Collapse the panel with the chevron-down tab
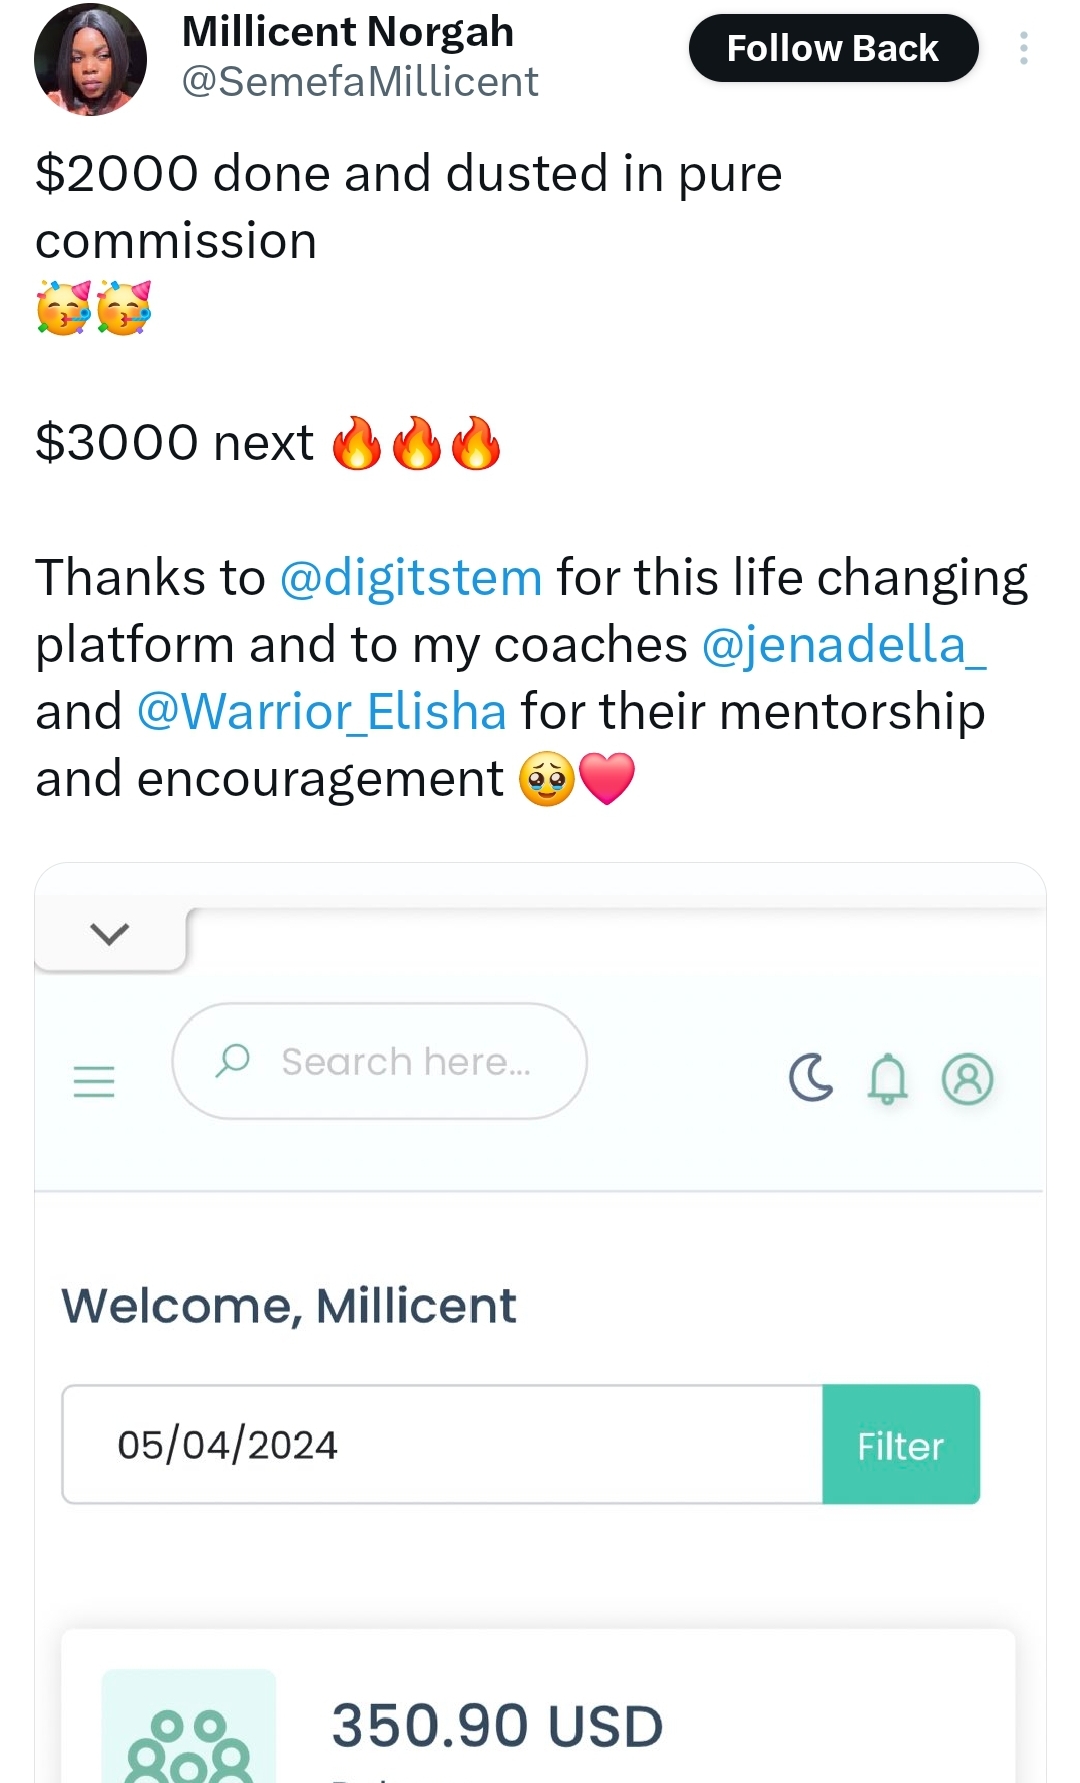This screenshot has width=1080, height=1783. pos(110,935)
